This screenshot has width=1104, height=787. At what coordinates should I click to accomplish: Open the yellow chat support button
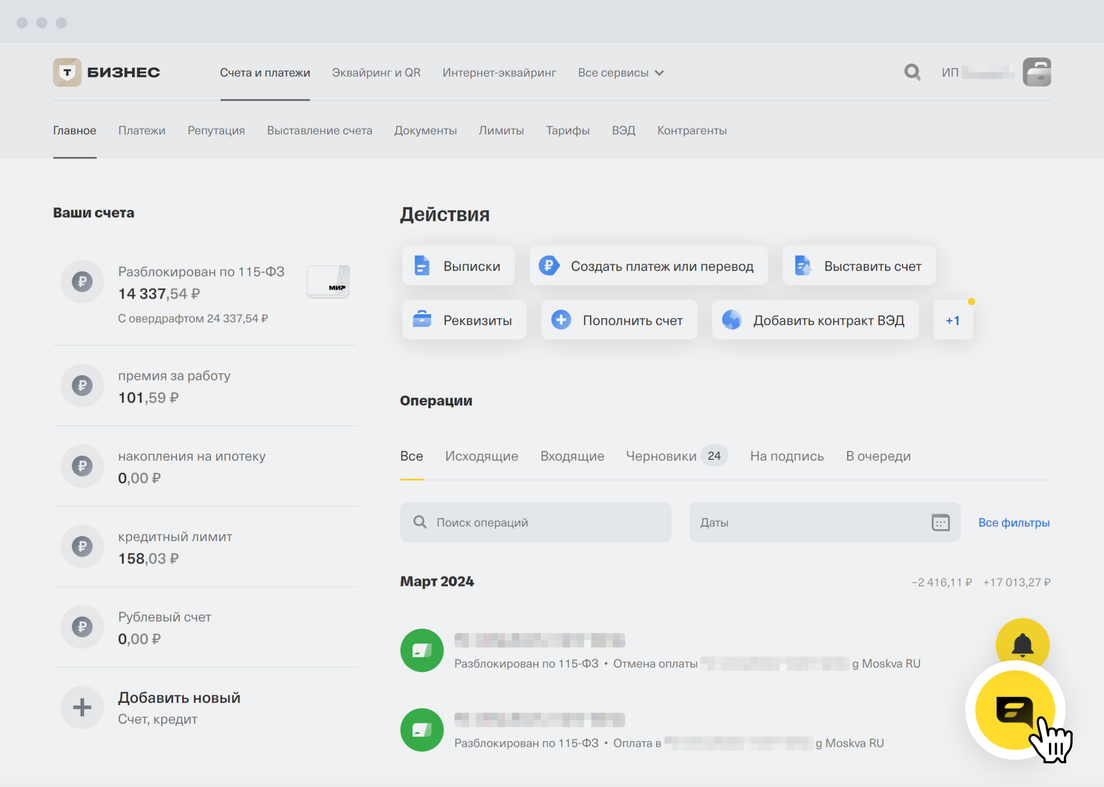(1014, 710)
